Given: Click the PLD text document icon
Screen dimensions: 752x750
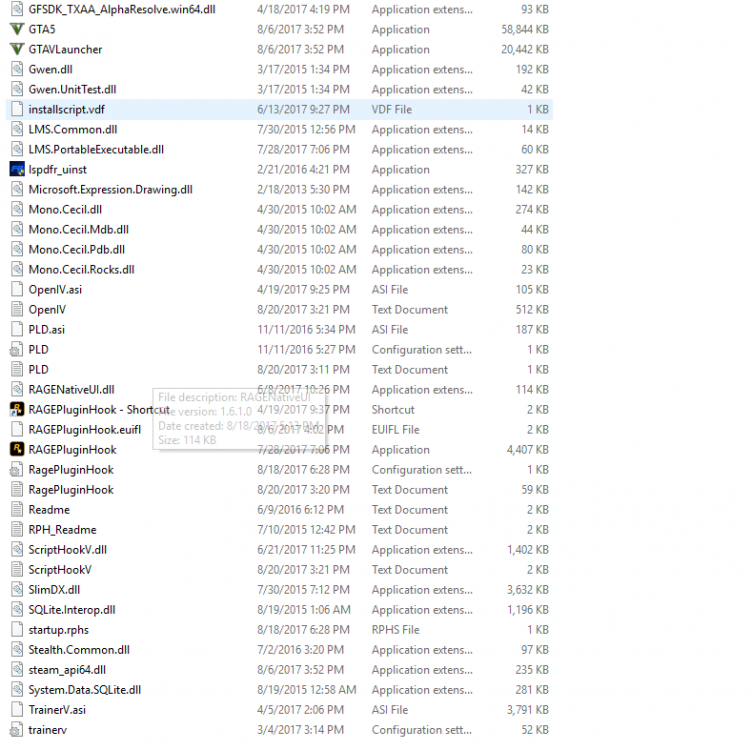Looking at the screenshot, I should pos(17,369).
